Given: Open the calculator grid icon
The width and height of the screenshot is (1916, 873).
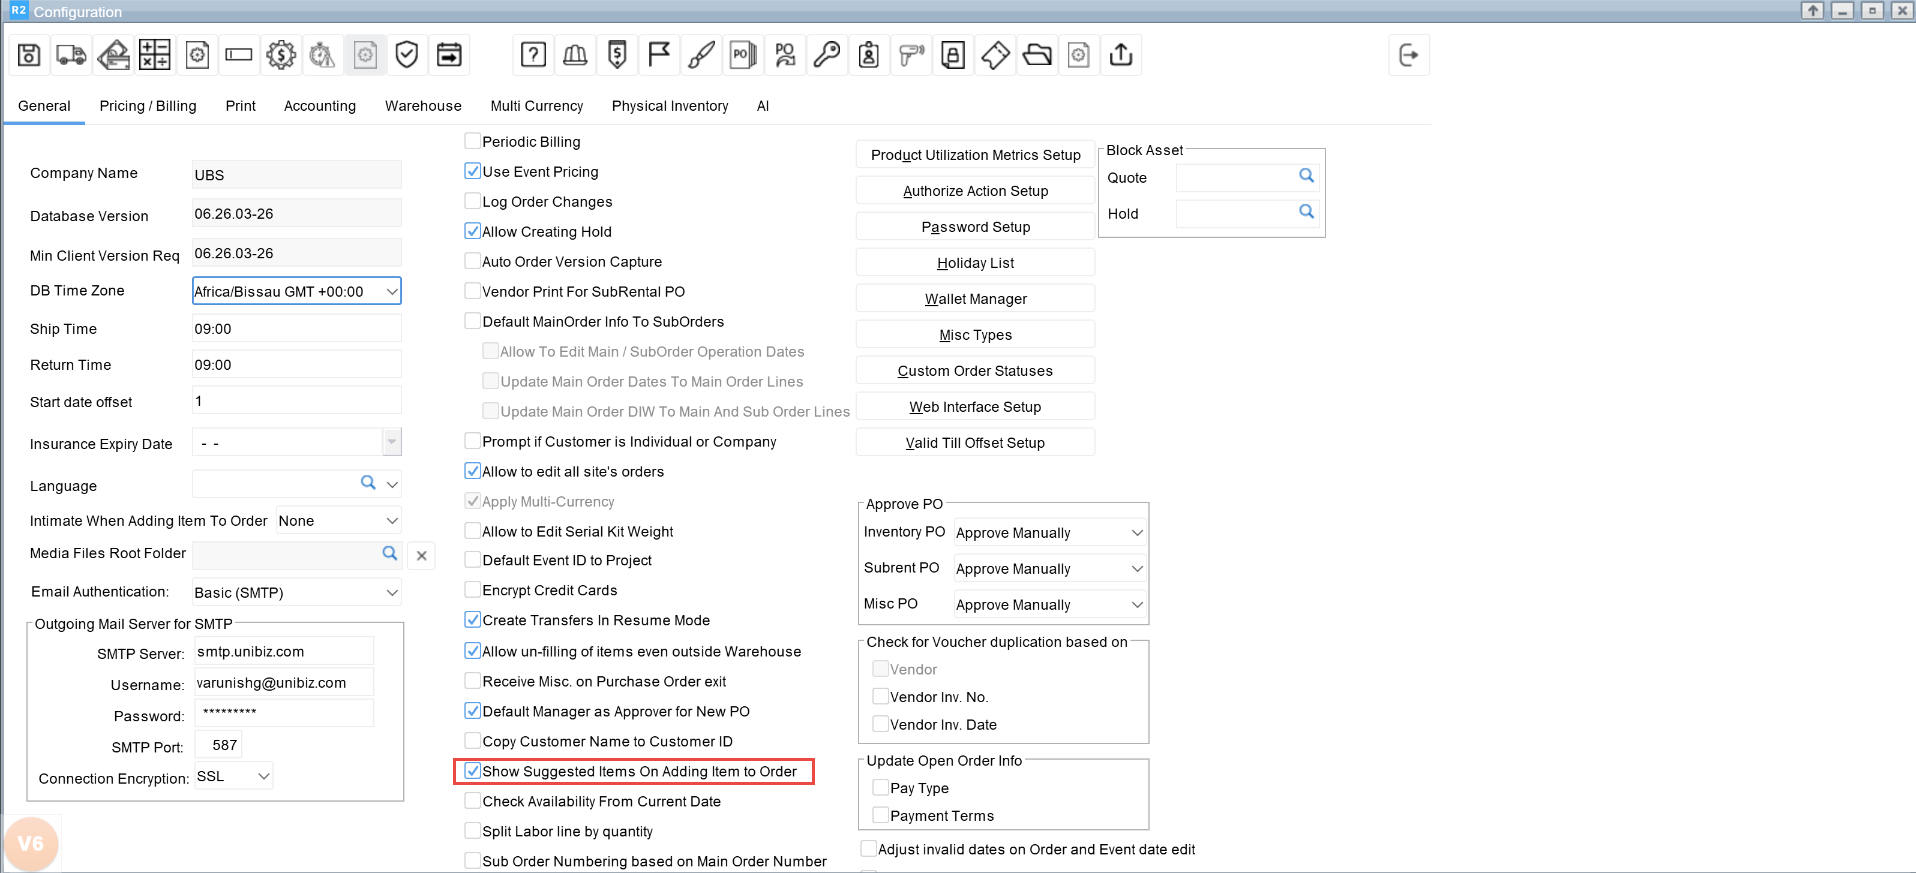Looking at the screenshot, I should (154, 55).
